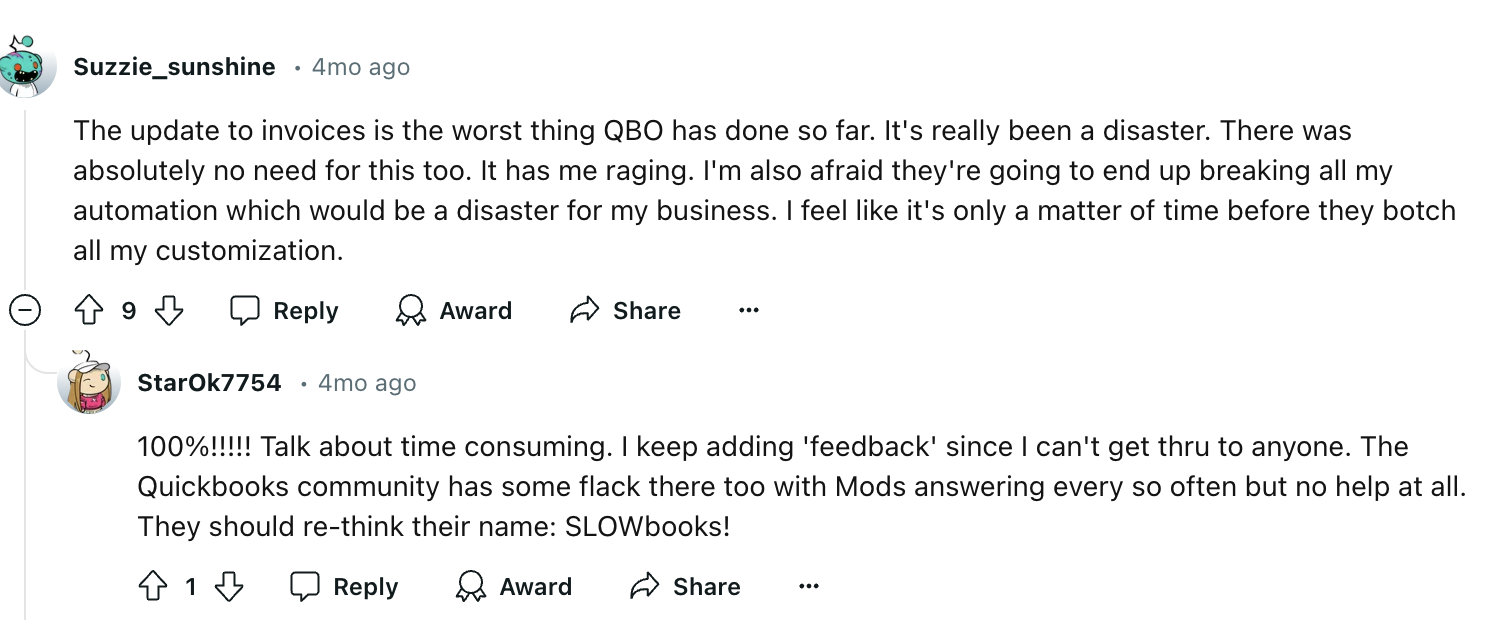Upvote StarOk7754's reply
This screenshot has width=1510, height=620.
(153, 587)
